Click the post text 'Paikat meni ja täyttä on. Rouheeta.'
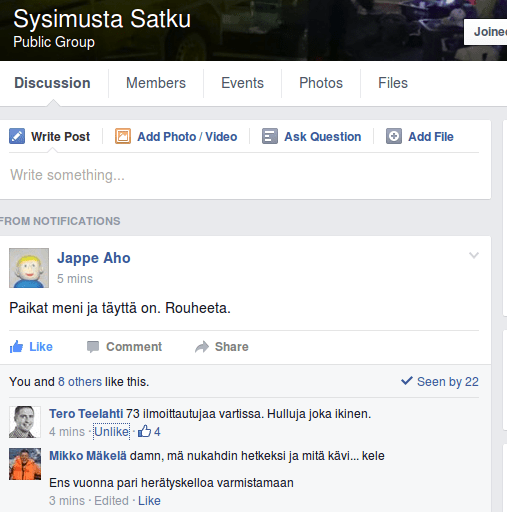This screenshot has height=512, width=507. 120,308
